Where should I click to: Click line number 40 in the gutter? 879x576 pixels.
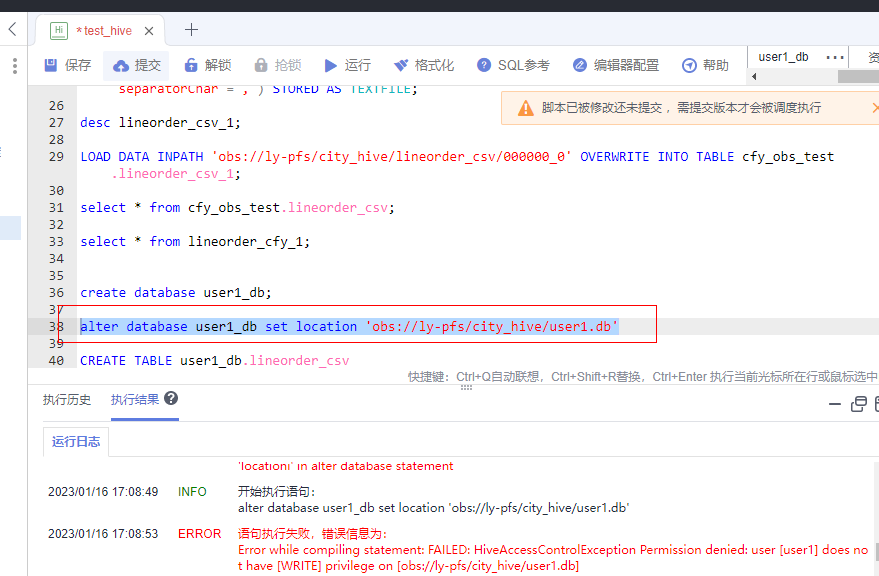coord(56,361)
